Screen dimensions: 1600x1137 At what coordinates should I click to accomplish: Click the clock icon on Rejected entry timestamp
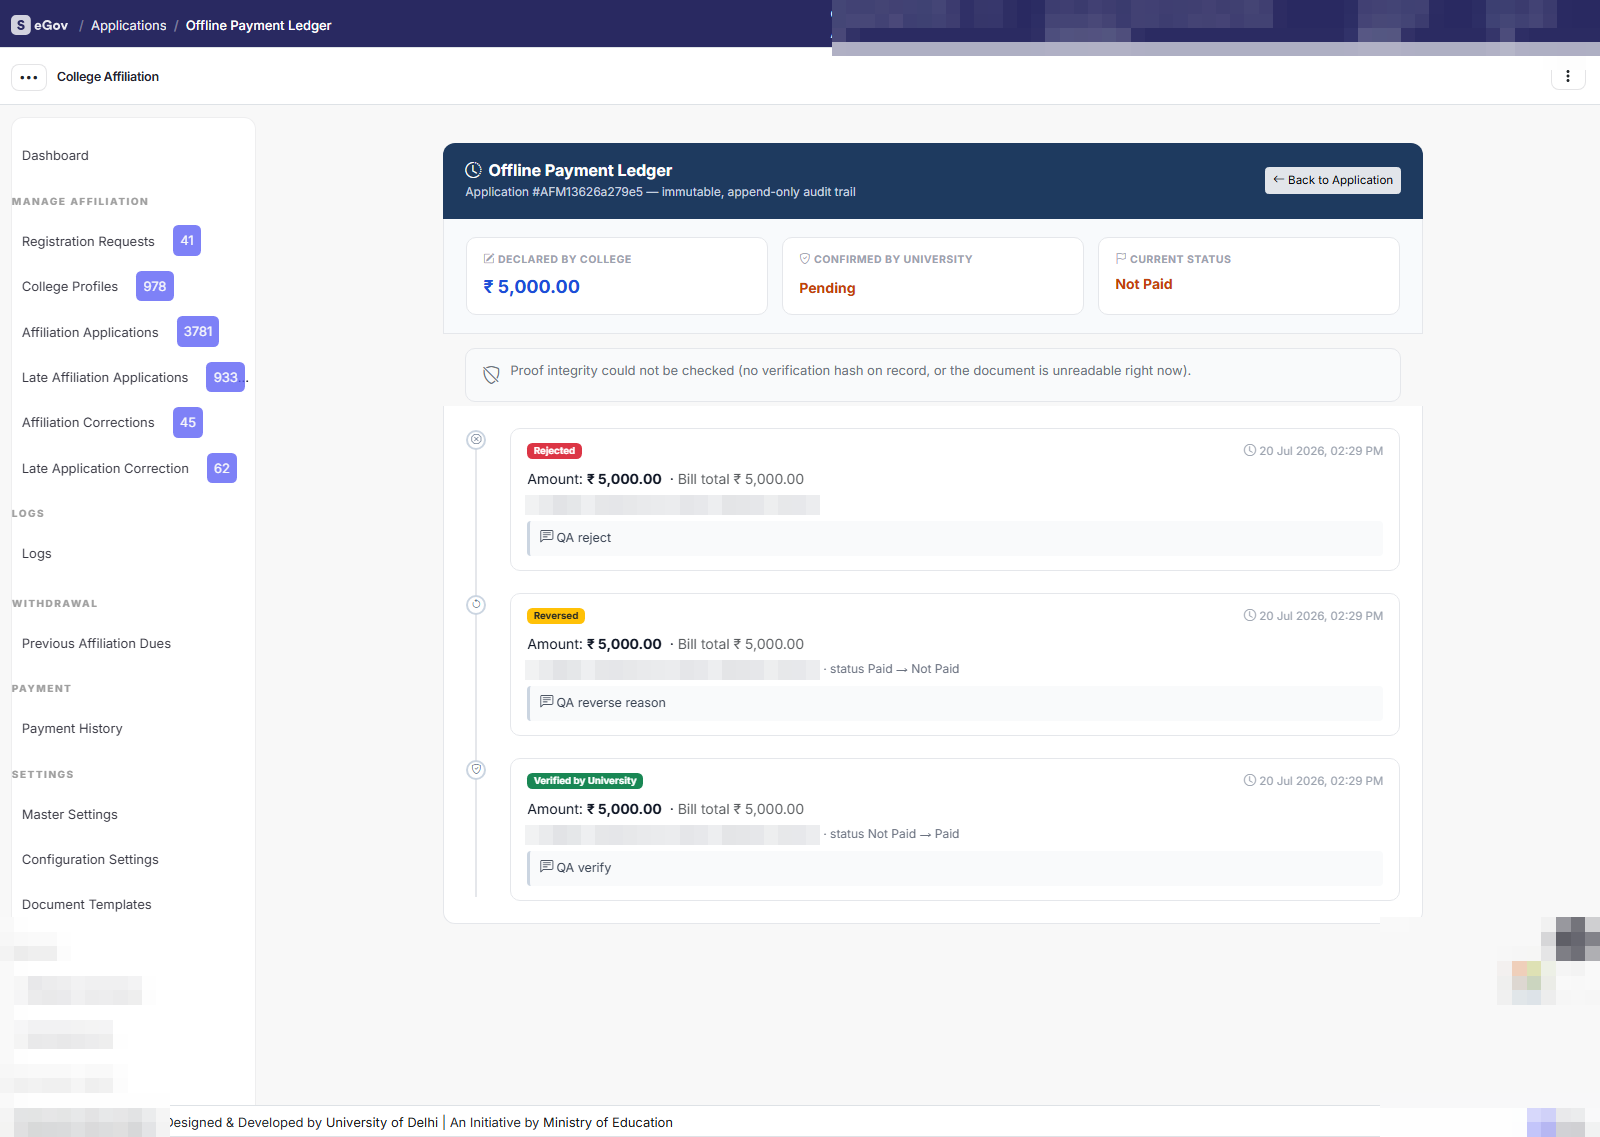1250,451
